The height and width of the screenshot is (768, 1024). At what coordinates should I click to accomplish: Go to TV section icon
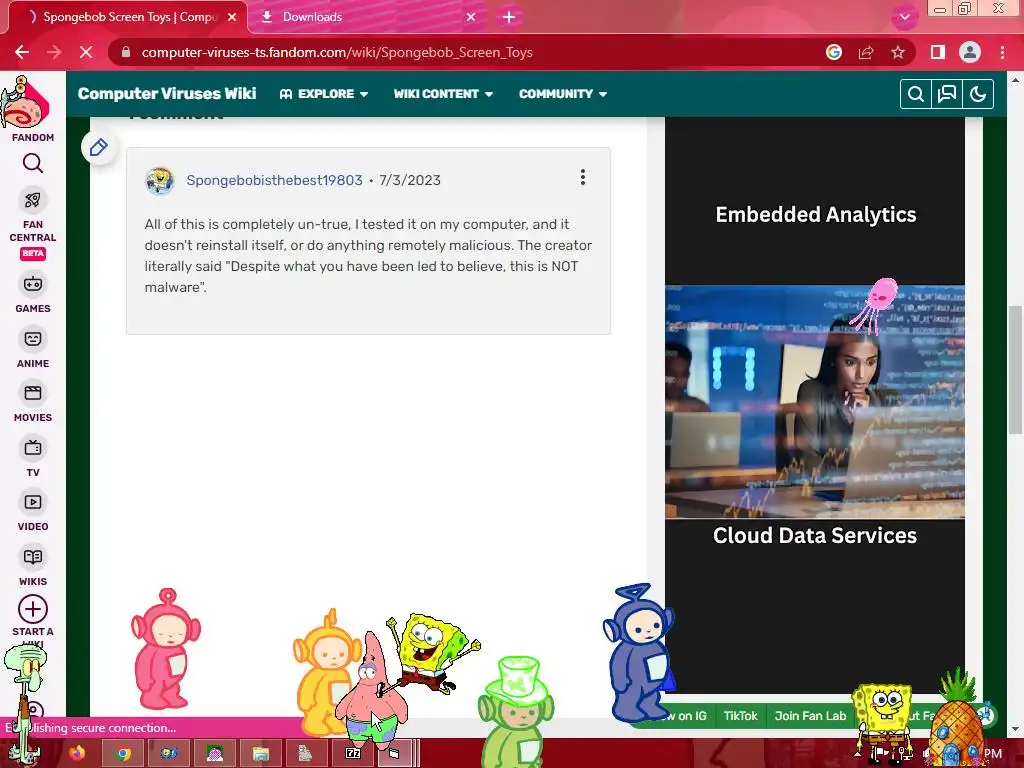point(33,448)
